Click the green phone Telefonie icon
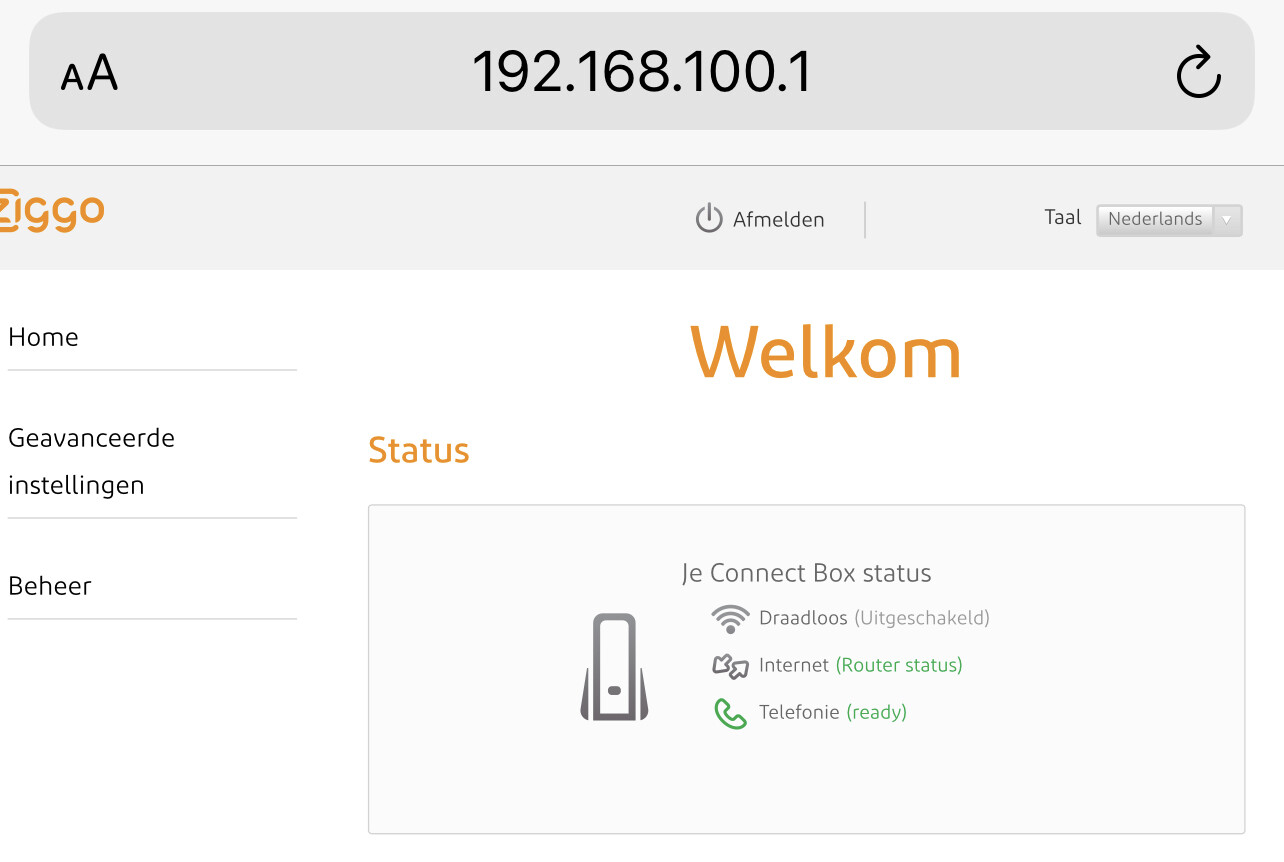Viewport: 1284px width, 862px height. coord(730,713)
